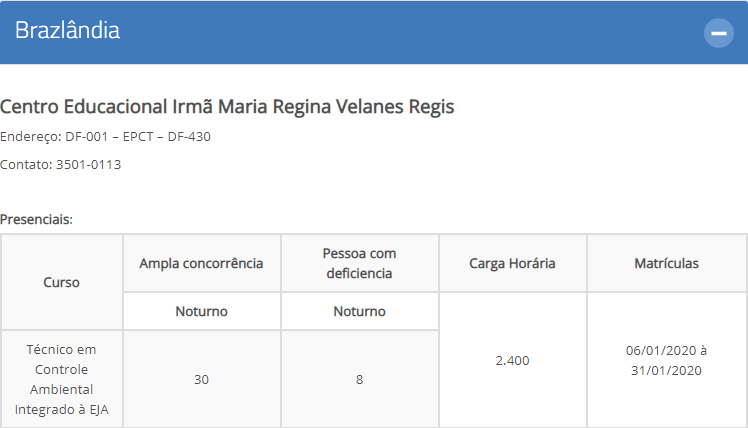748x428 pixels.
Task: Select the school name heading
Action: pyautogui.click(x=227, y=106)
